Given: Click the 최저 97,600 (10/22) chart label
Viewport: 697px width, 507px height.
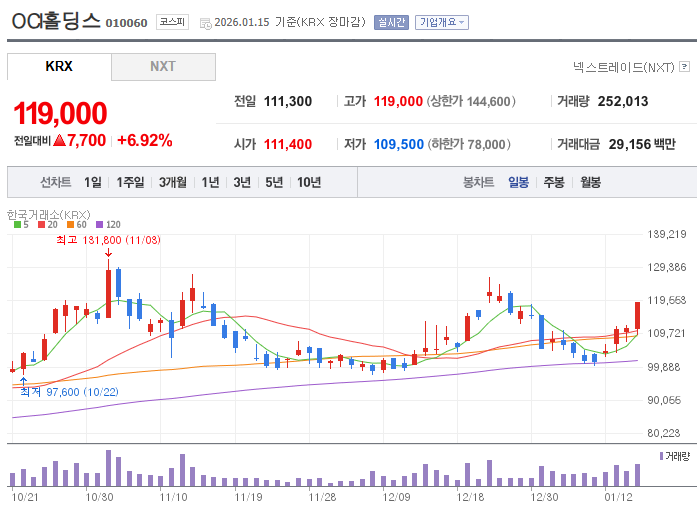Looking at the screenshot, I should [x=69, y=392].
